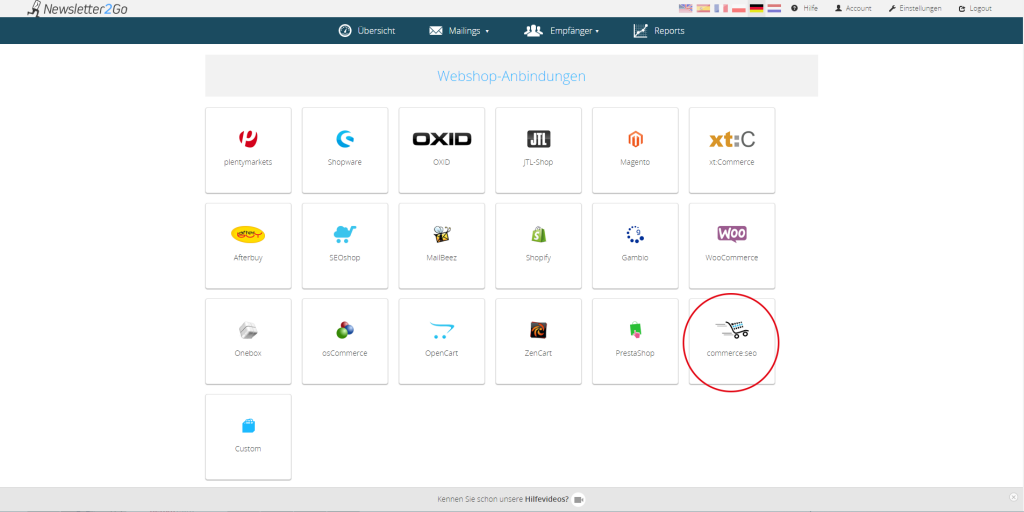1024x512 pixels.
Task: Click the Custom label text
Action: [x=248, y=449]
